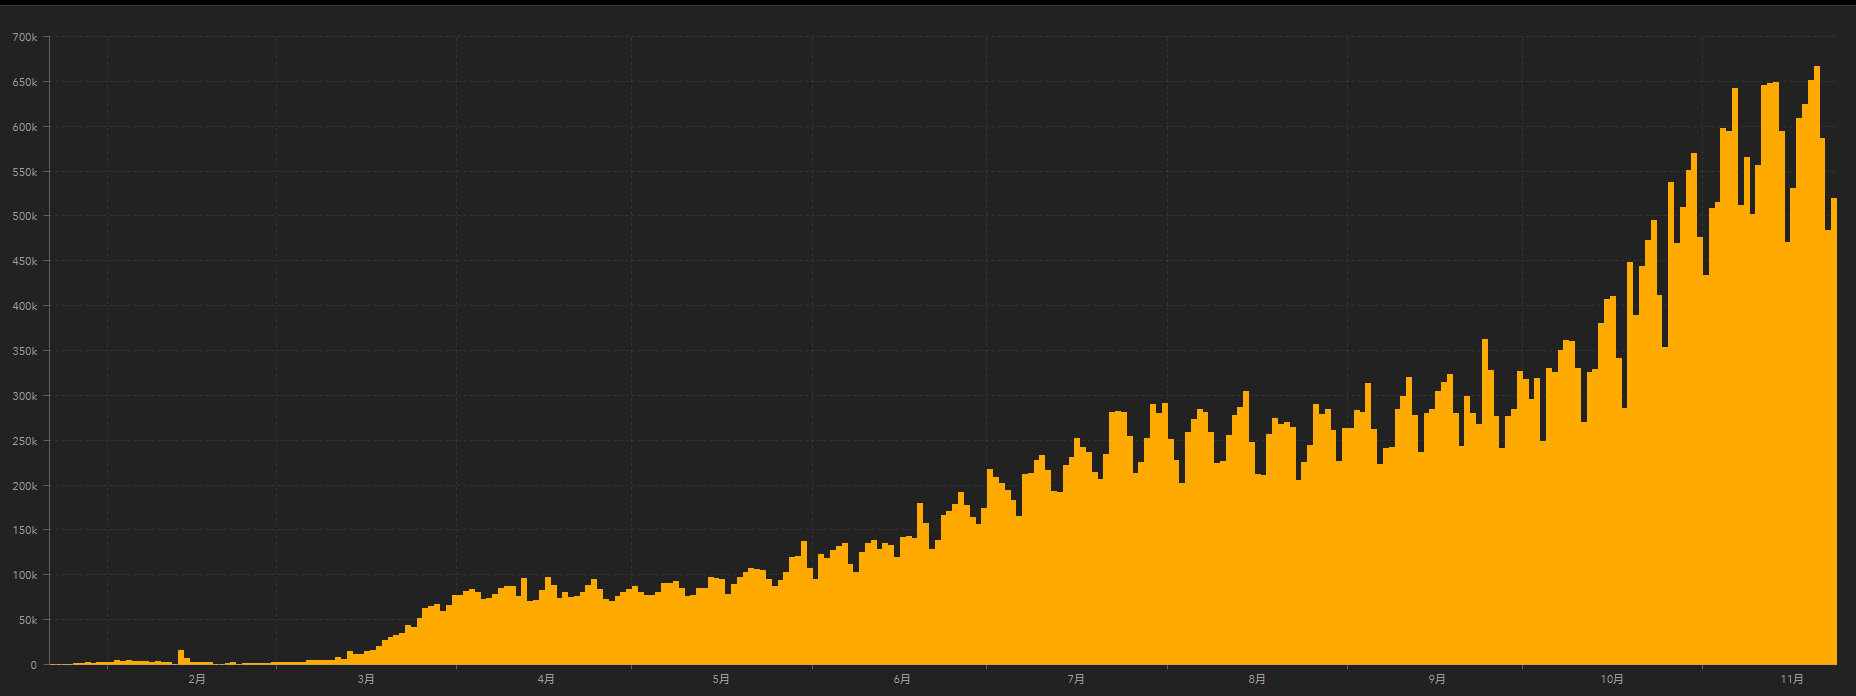Select the 350k axis label
Screen dimensions: 1856x696
click(25, 351)
